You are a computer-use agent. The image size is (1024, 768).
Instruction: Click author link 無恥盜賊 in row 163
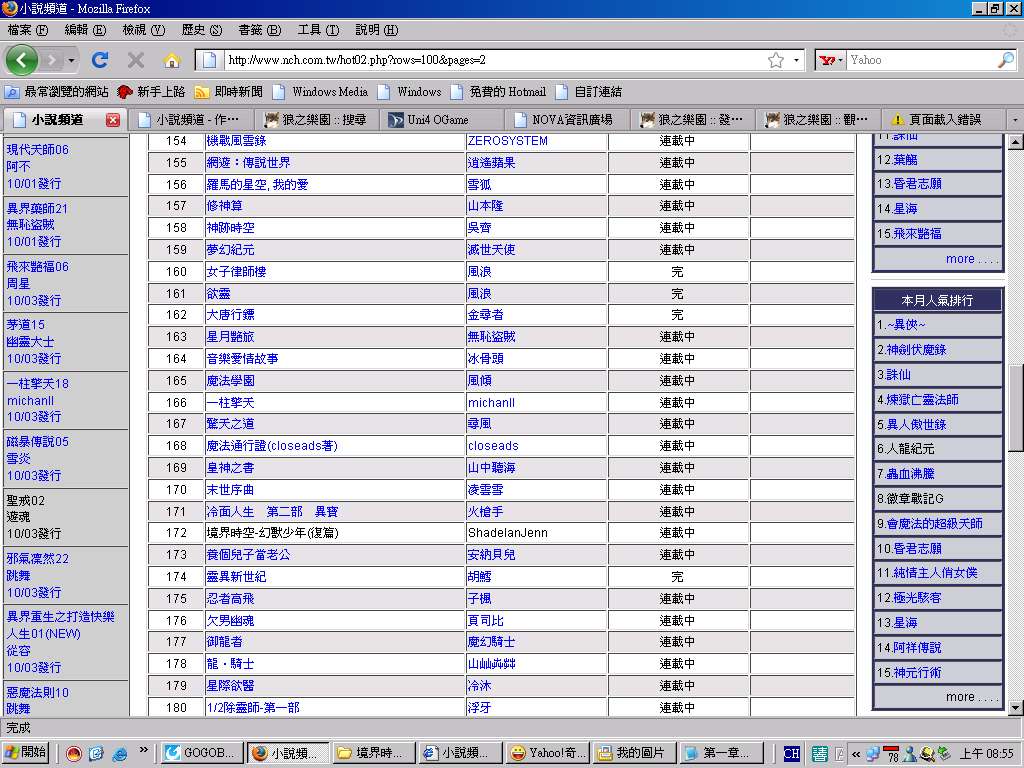coord(492,337)
